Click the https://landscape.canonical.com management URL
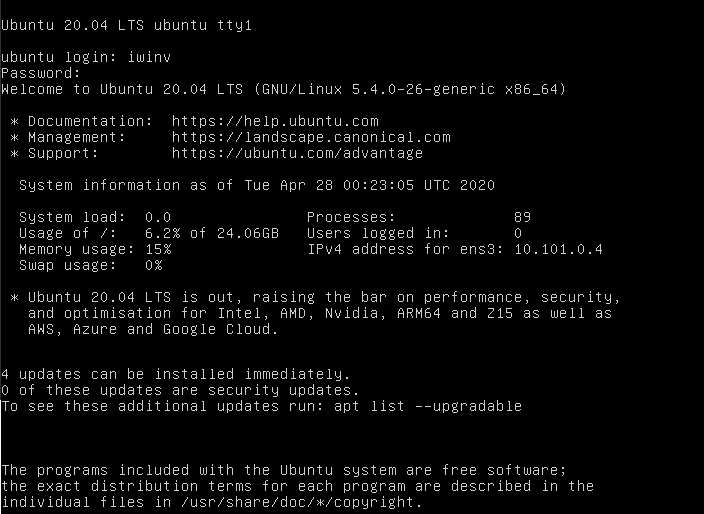 pyautogui.click(x=311, y=137)
